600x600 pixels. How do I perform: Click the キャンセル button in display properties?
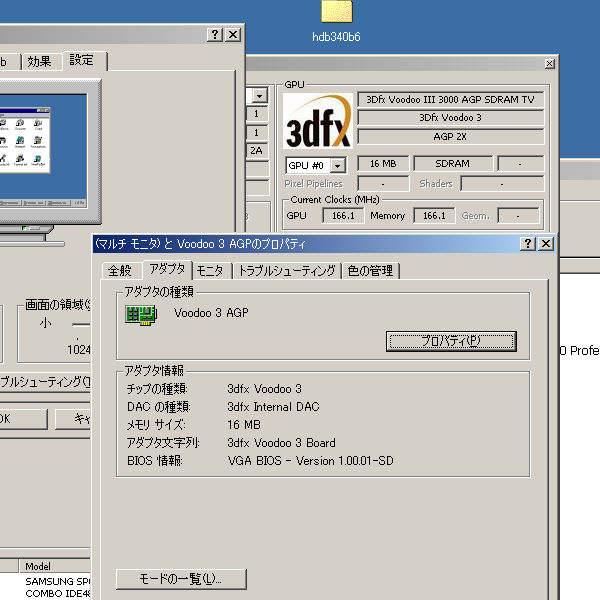(x=73, y=419)
